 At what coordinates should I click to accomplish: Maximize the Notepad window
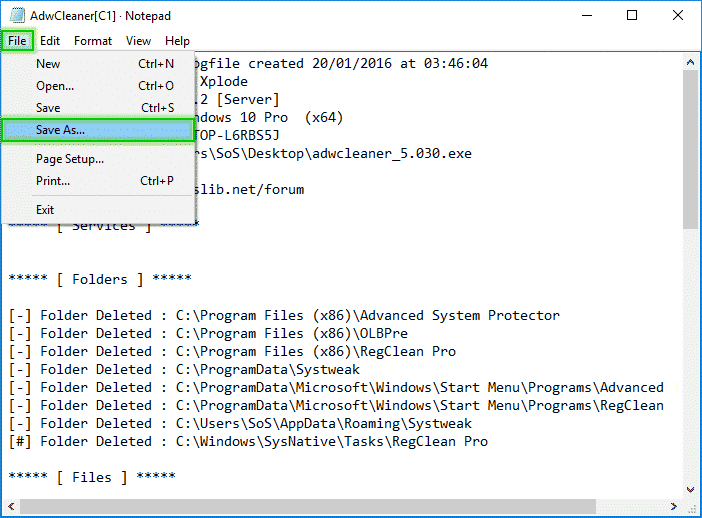pyautogui.click(x=632, y=15)
